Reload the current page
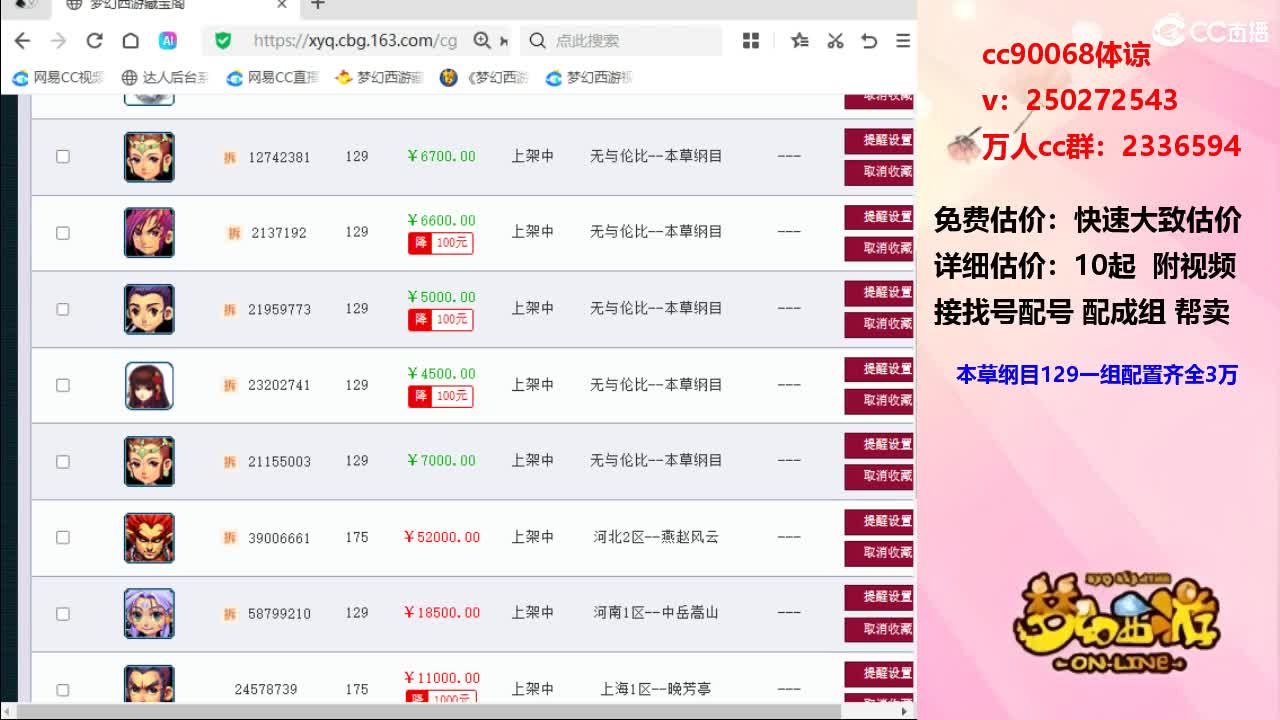This screenshot has height=720, width=1280. click(x=94, y=41)
